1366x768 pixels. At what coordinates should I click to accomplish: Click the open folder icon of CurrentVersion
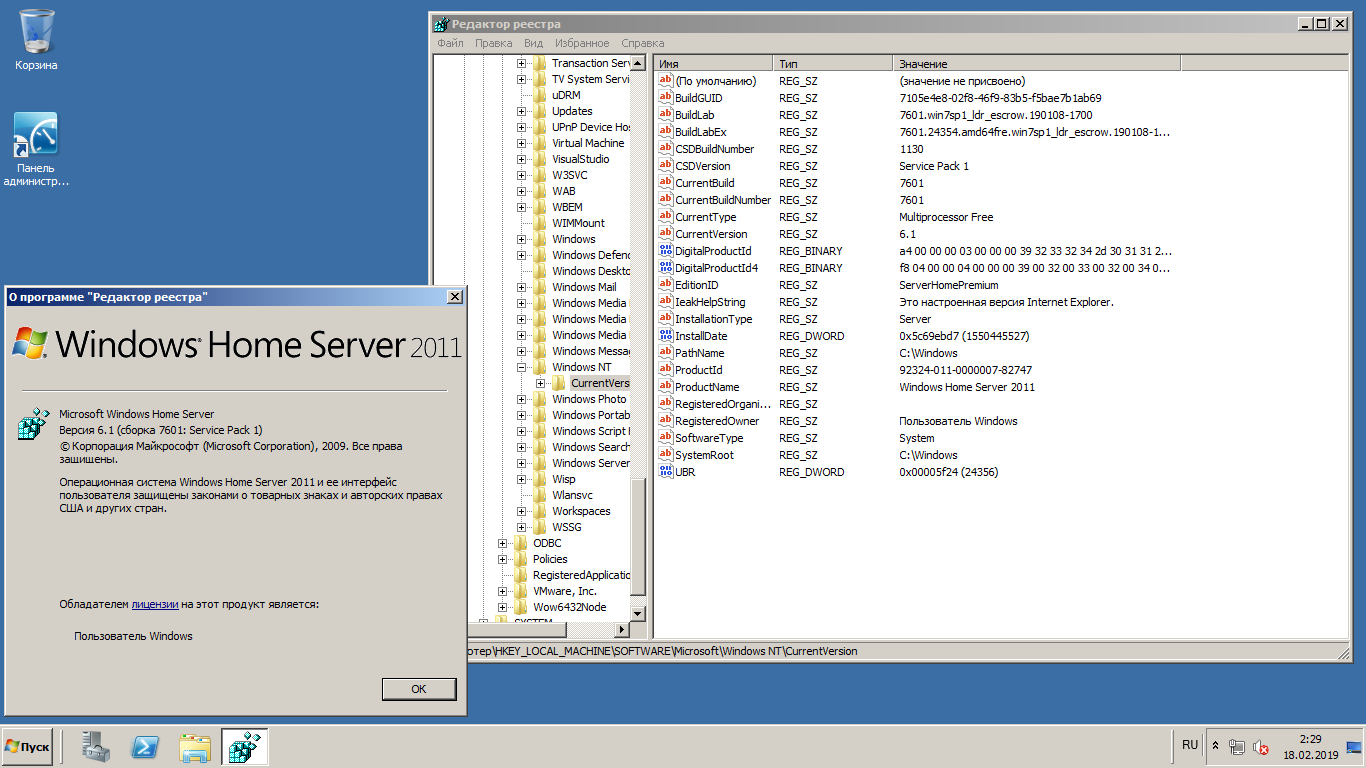(559, 383)
